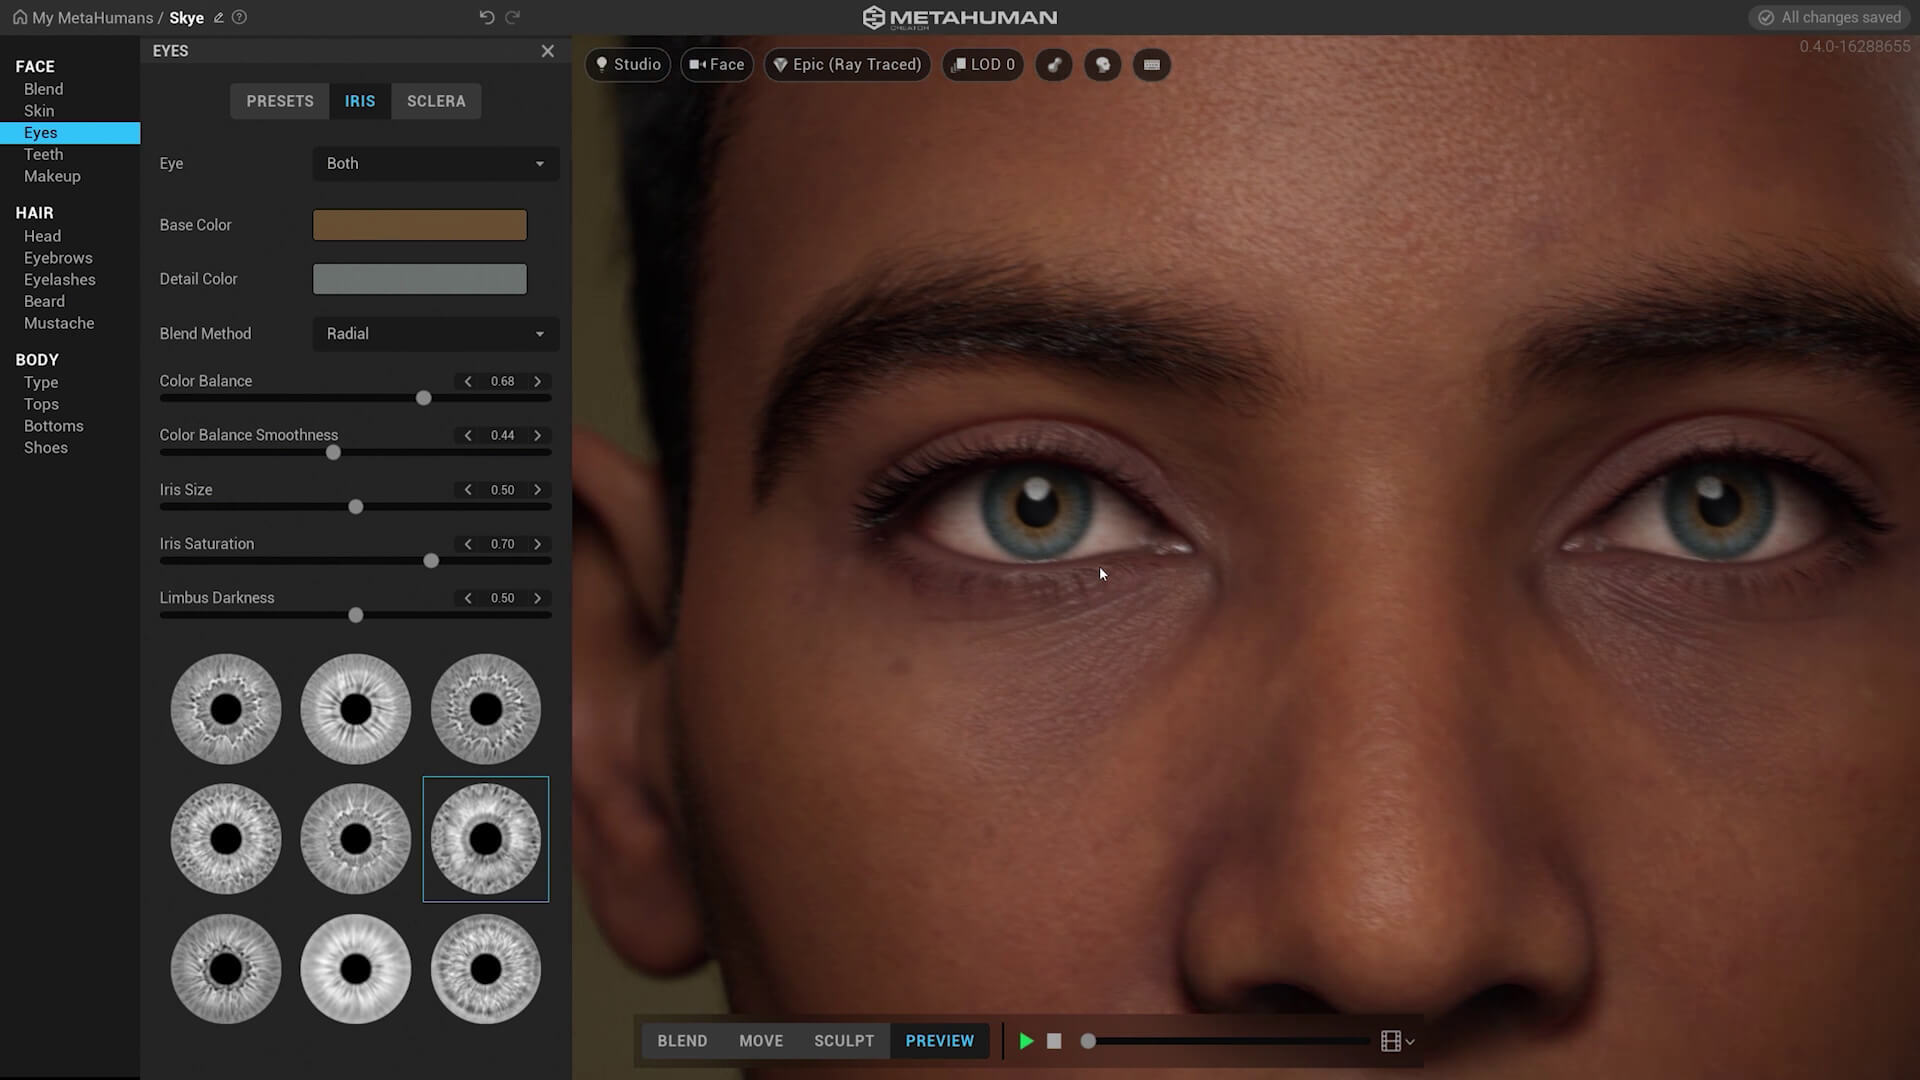
Task: Open the PRESETS tab
Action: [279, 100]
